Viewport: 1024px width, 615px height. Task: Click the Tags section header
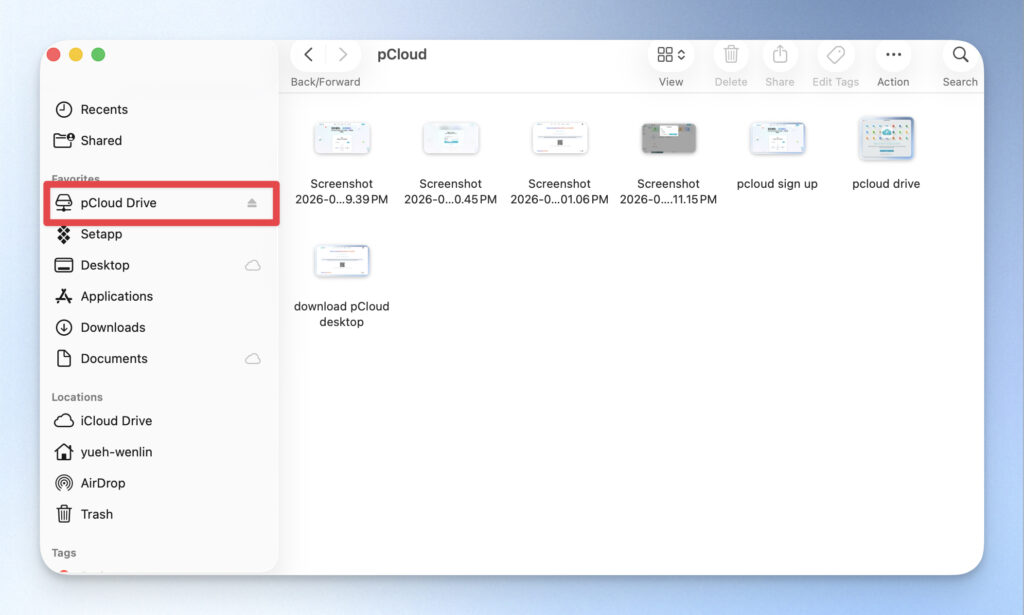point(64,553)
